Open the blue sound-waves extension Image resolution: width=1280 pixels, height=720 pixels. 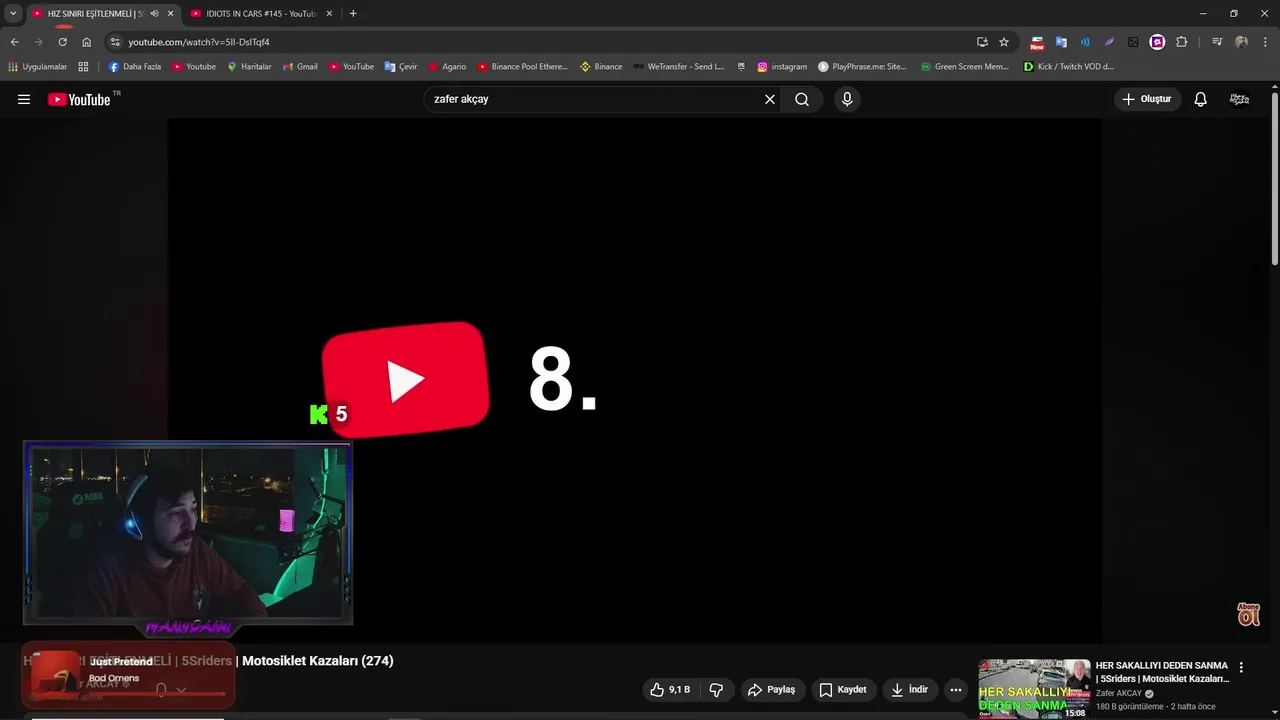coord(1085,42)
